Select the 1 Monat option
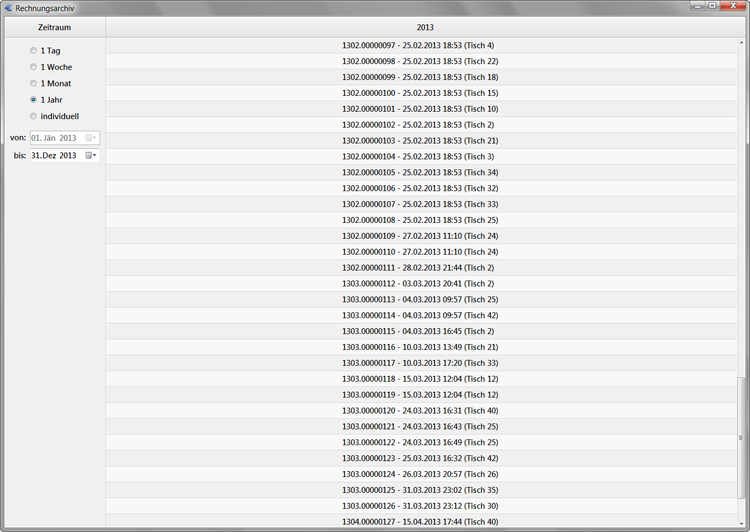 click(x=33, y=83)
